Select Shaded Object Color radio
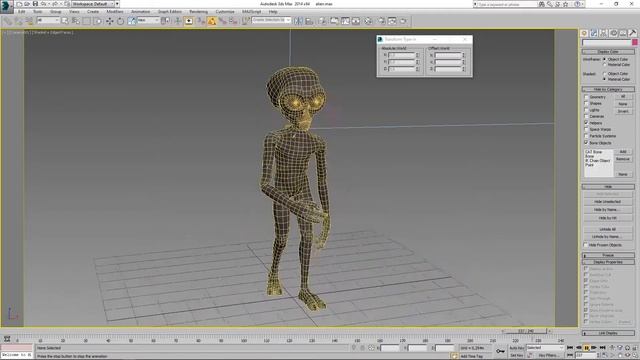This screenshot has width=640, height=360. pos(605,73)
